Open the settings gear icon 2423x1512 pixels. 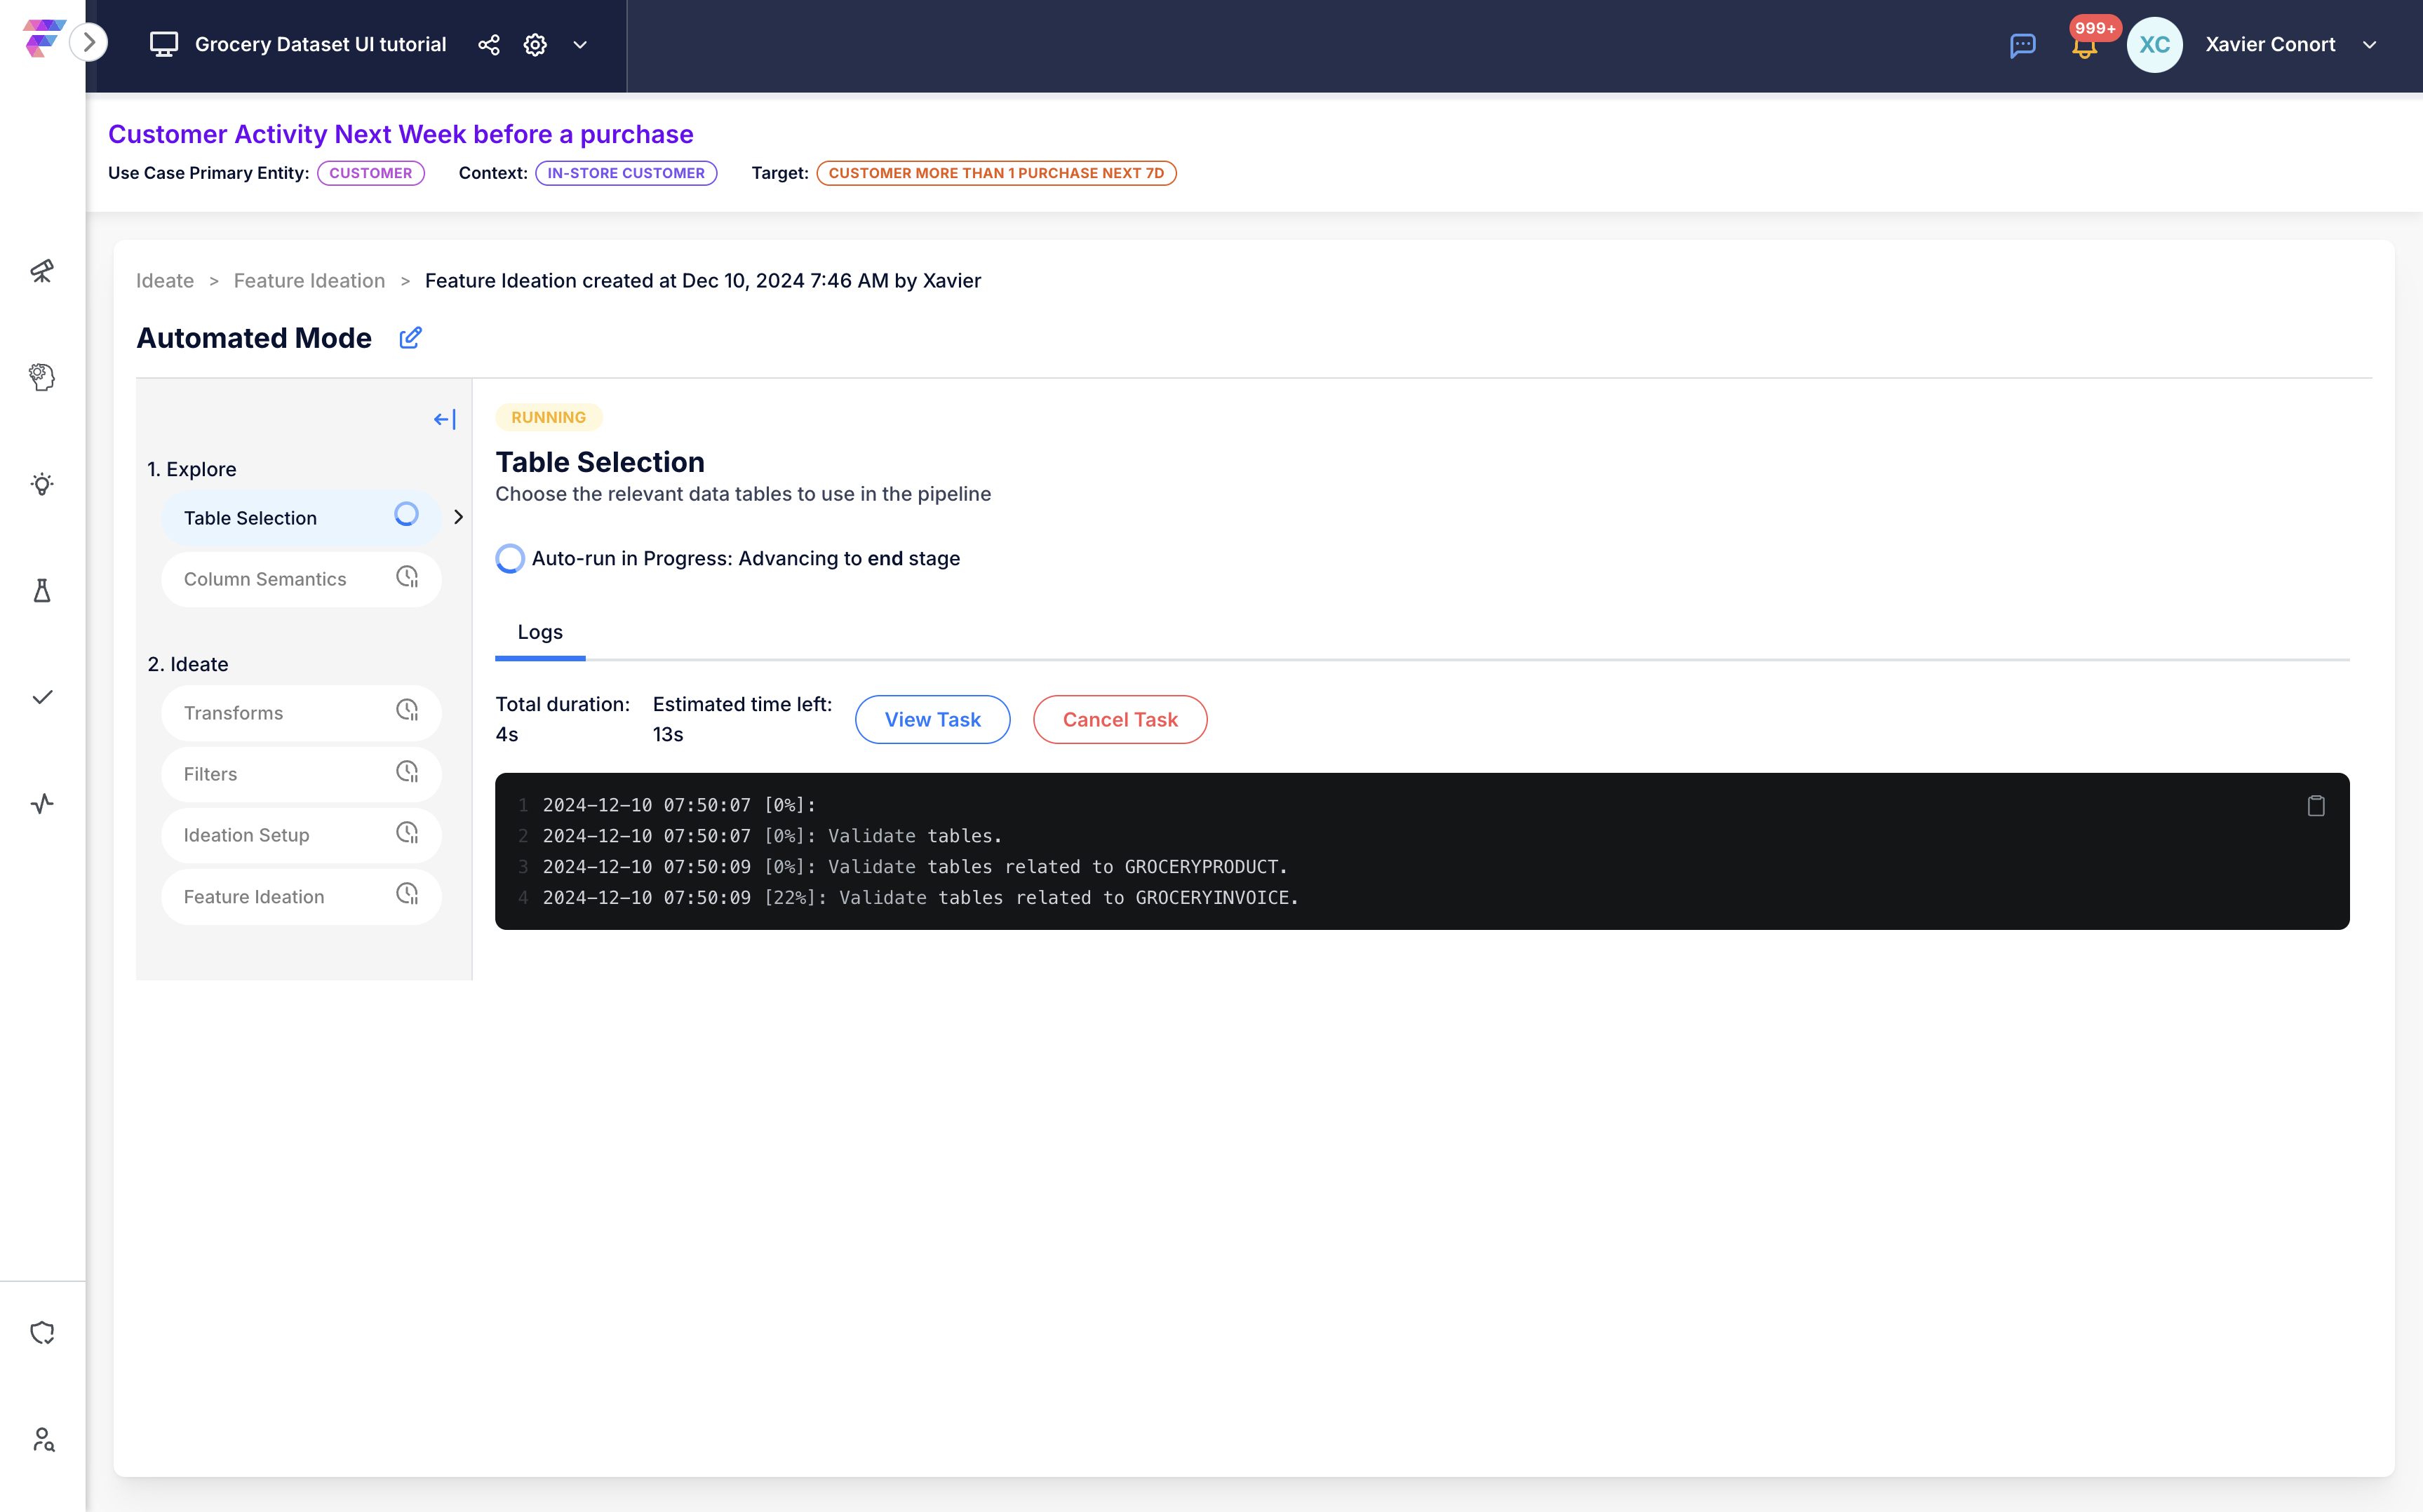535,44
